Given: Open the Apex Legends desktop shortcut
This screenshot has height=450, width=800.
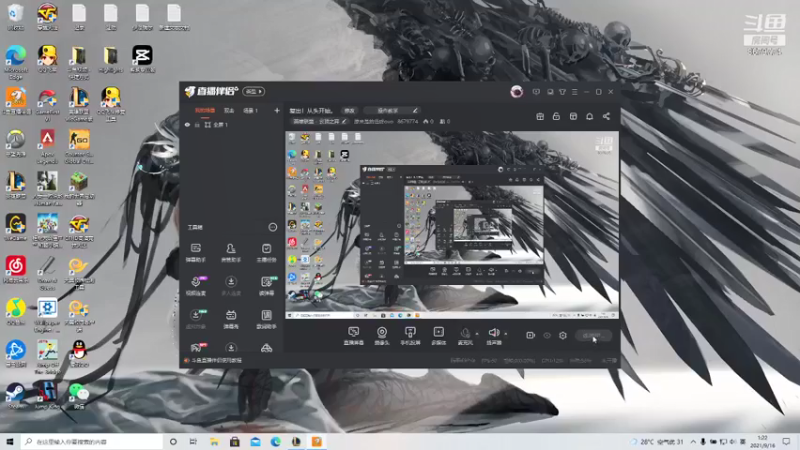Looking at the screenshot, I should [x=47, y=146].
